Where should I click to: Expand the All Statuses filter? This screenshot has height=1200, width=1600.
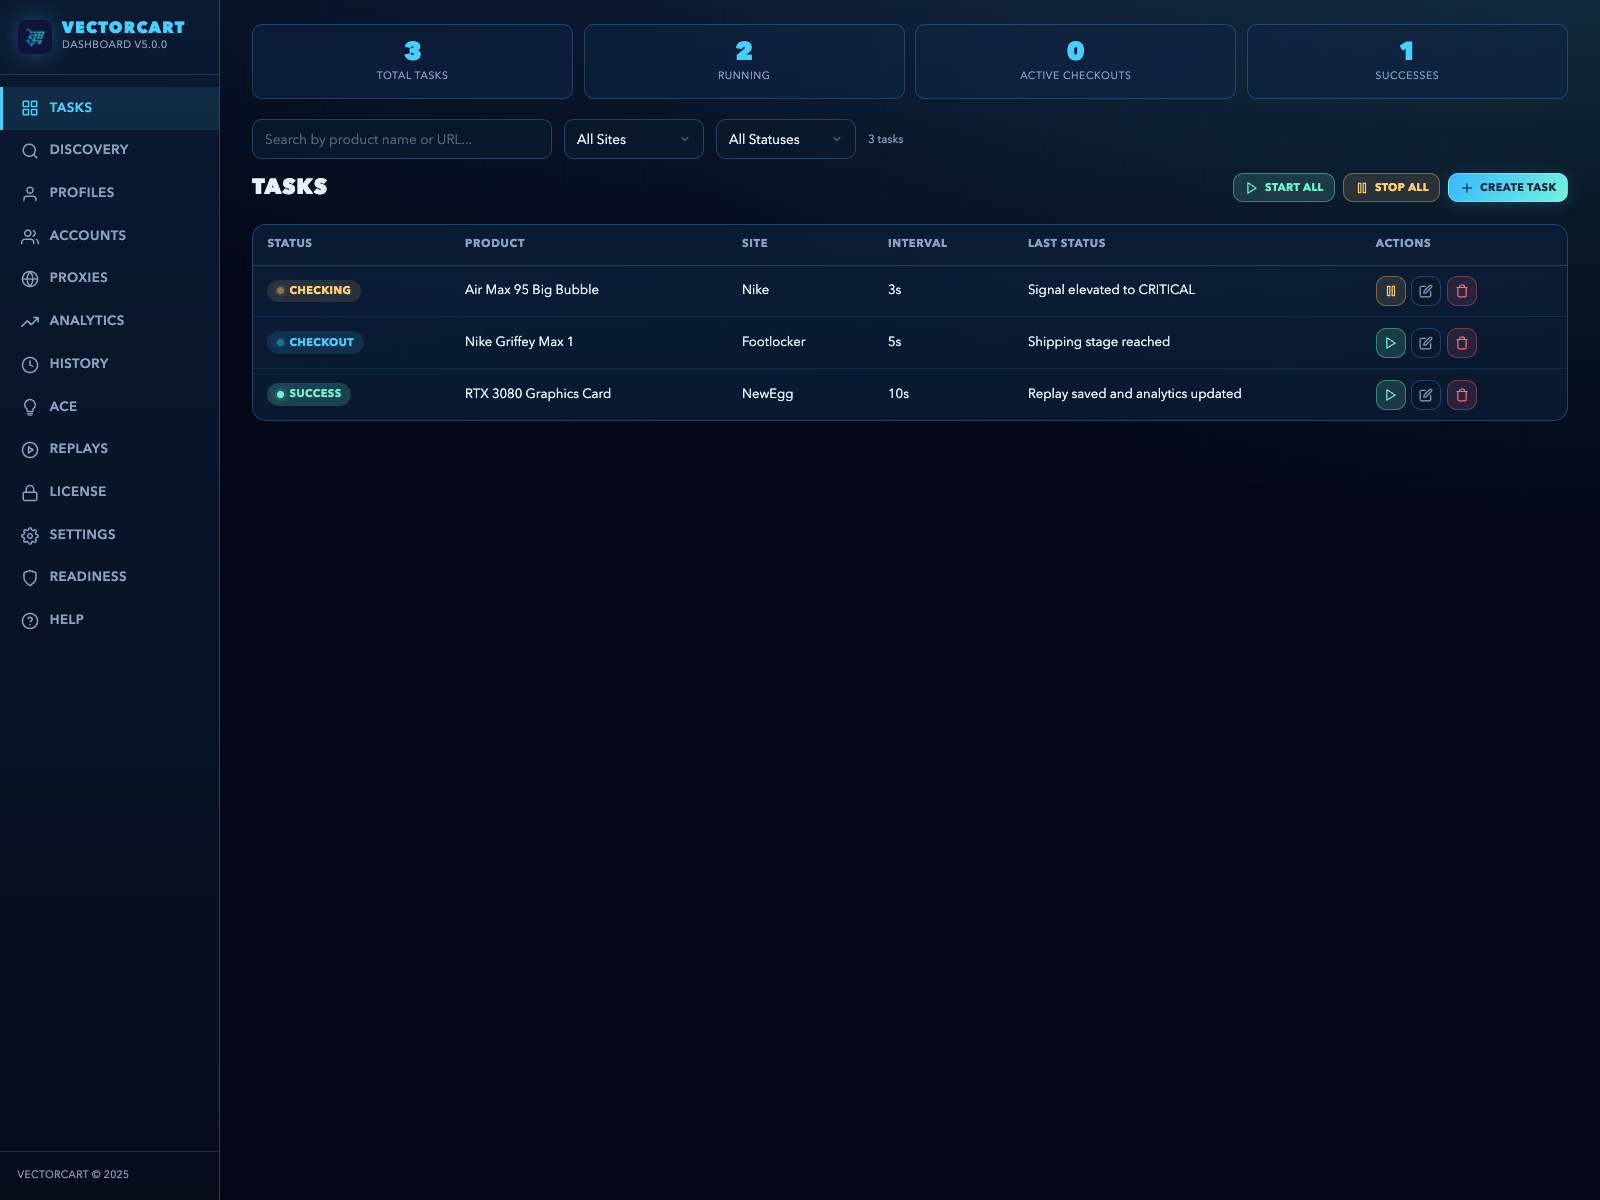coord(785,139)
